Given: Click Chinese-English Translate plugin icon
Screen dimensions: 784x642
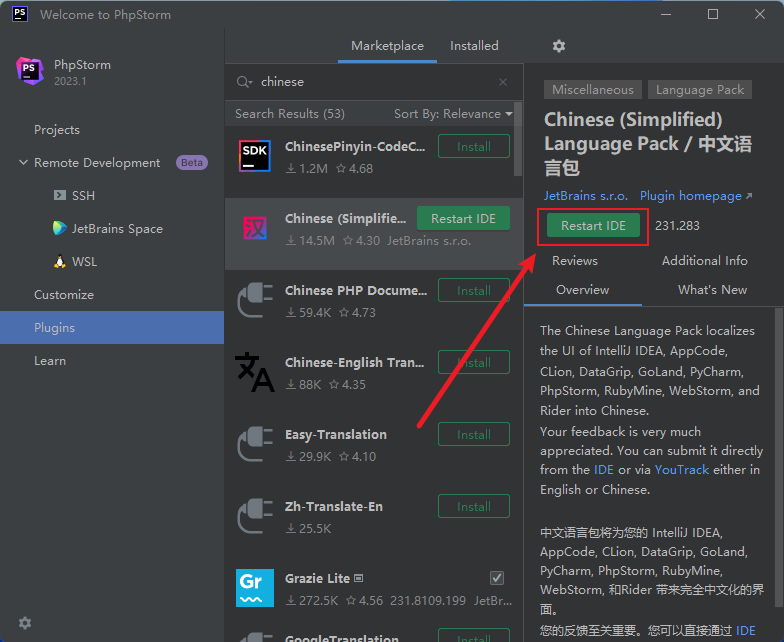Looking at the screenshot, I should (255, 372).
